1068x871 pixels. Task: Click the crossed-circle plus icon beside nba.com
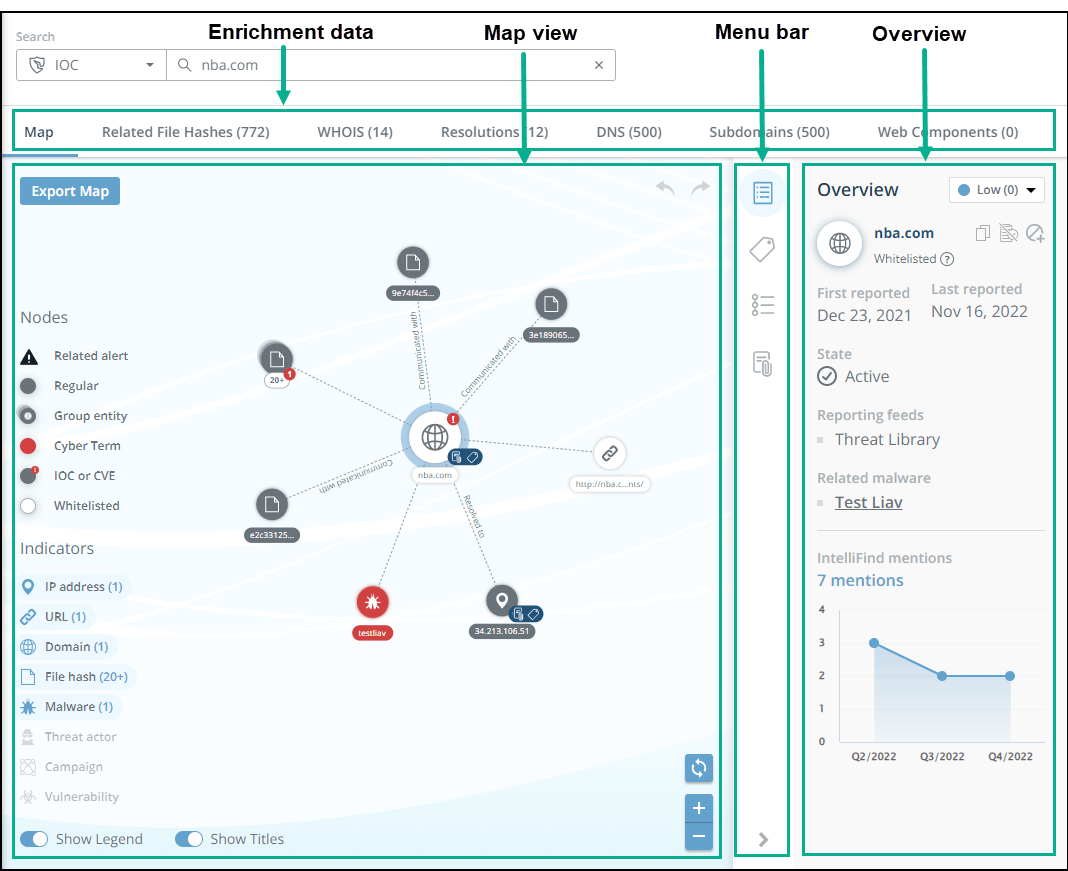(x=1035, y=233)
